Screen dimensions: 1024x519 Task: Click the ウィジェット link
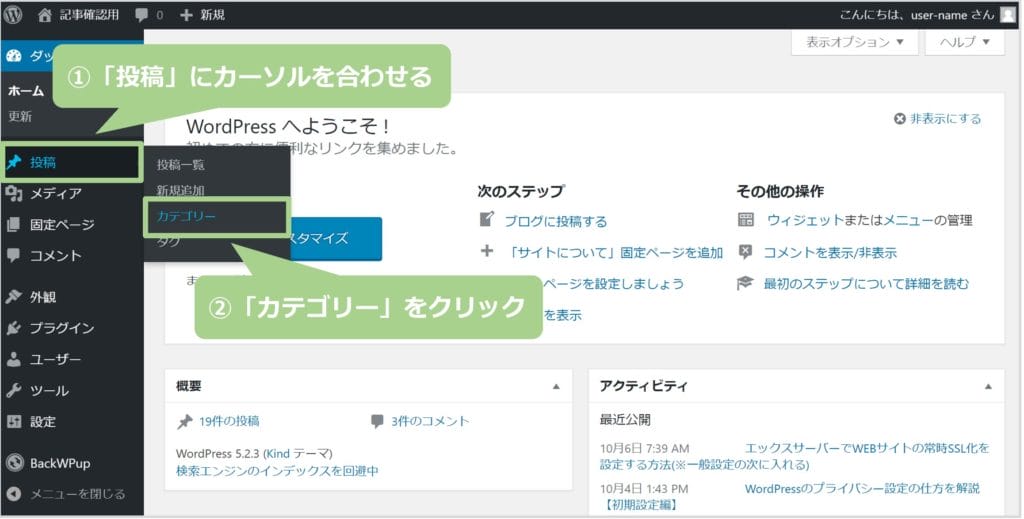[805, 220]
